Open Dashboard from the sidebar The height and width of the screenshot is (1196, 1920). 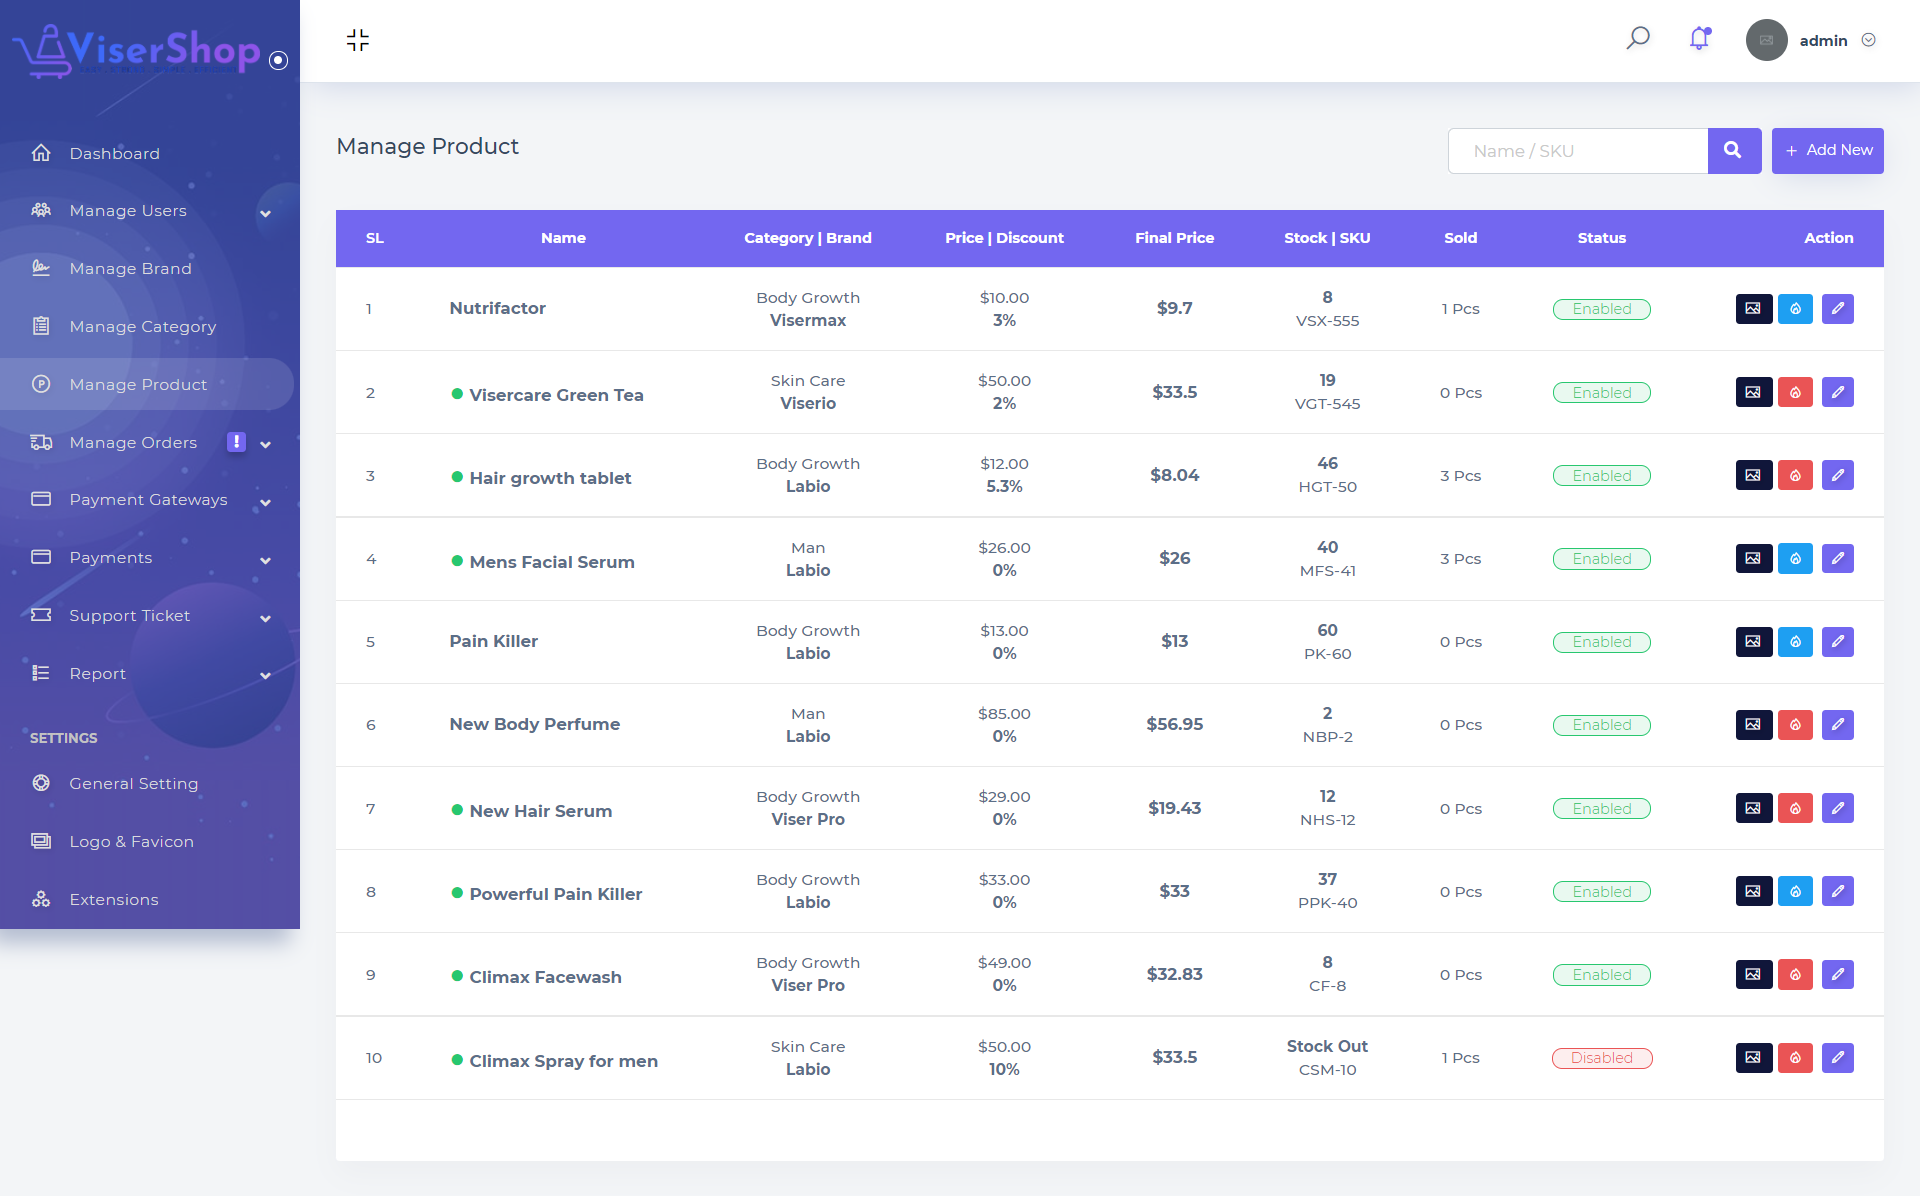pyautogui.click(x=114, y=154)
